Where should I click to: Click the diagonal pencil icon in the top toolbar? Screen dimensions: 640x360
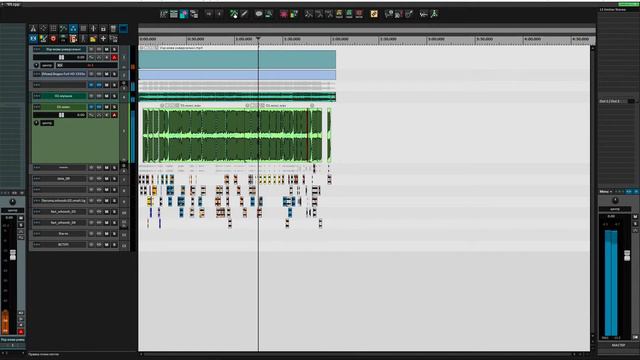point(244,14)
